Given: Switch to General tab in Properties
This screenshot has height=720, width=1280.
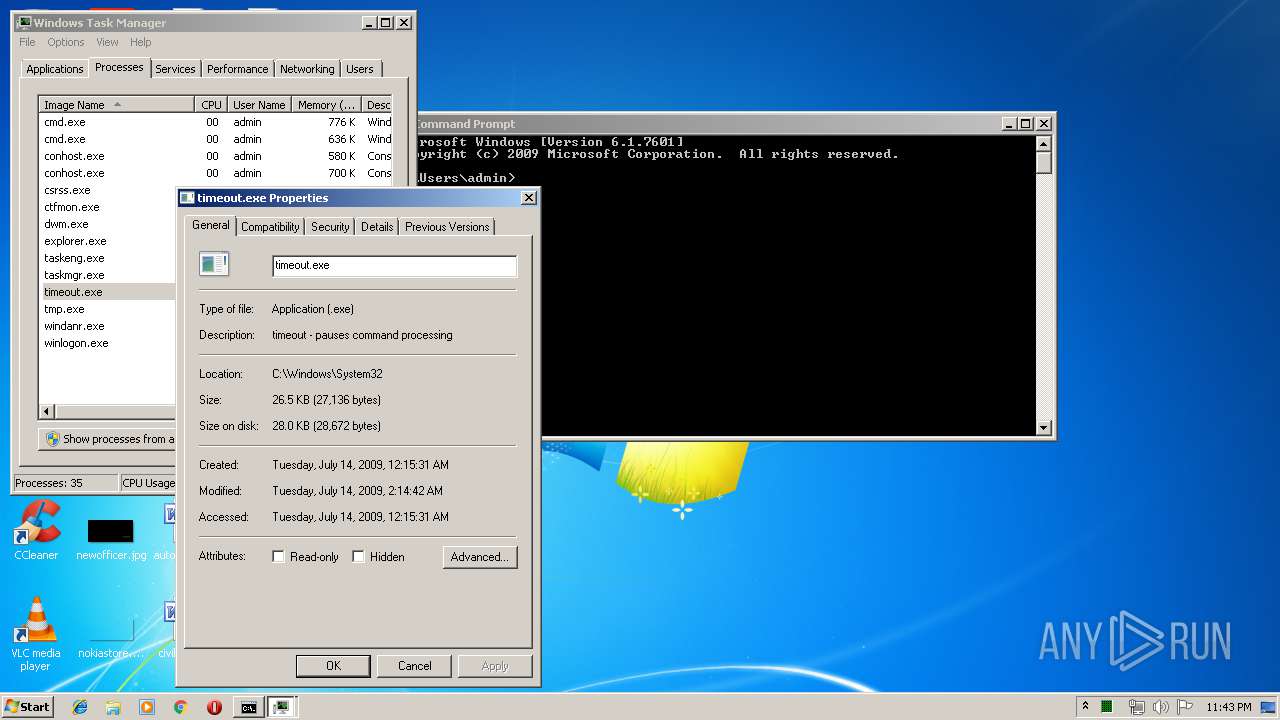Looking at the screenshot, I should (211, 225).
